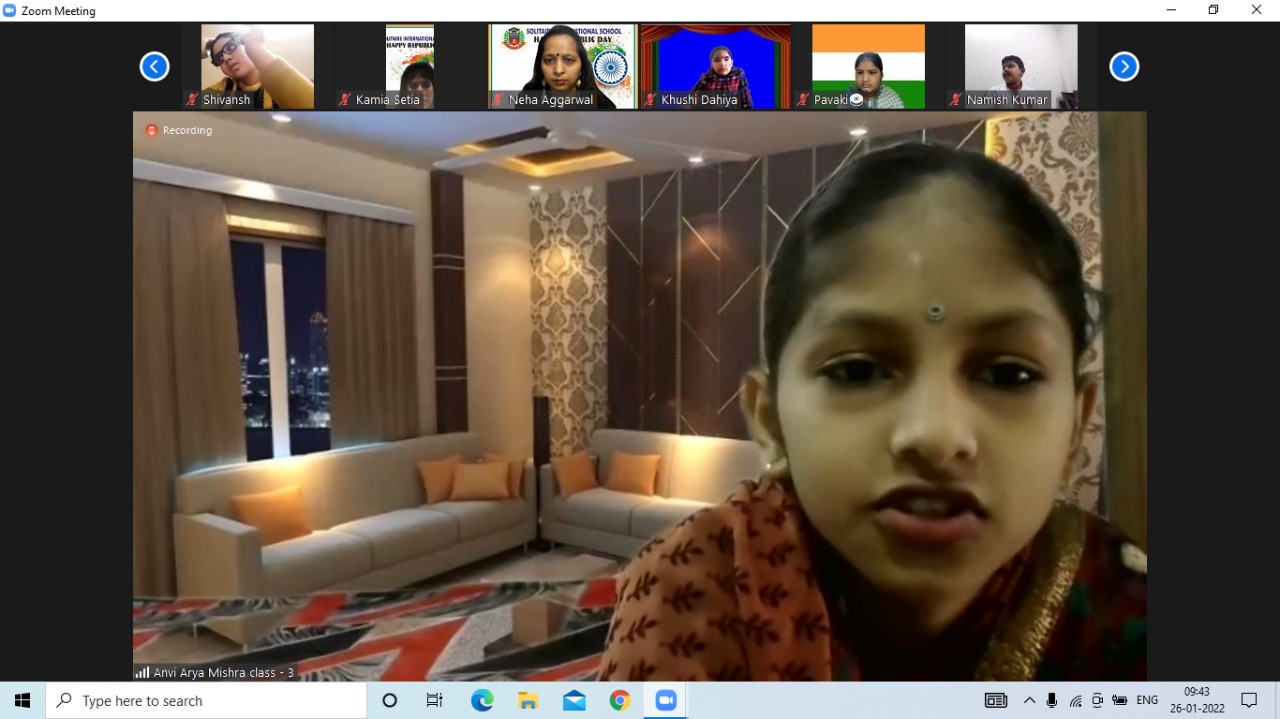Image resolution: width=1280 pixels, height=719 pixels.
Task: Click the Type here to search box
Action: point(206,700)
